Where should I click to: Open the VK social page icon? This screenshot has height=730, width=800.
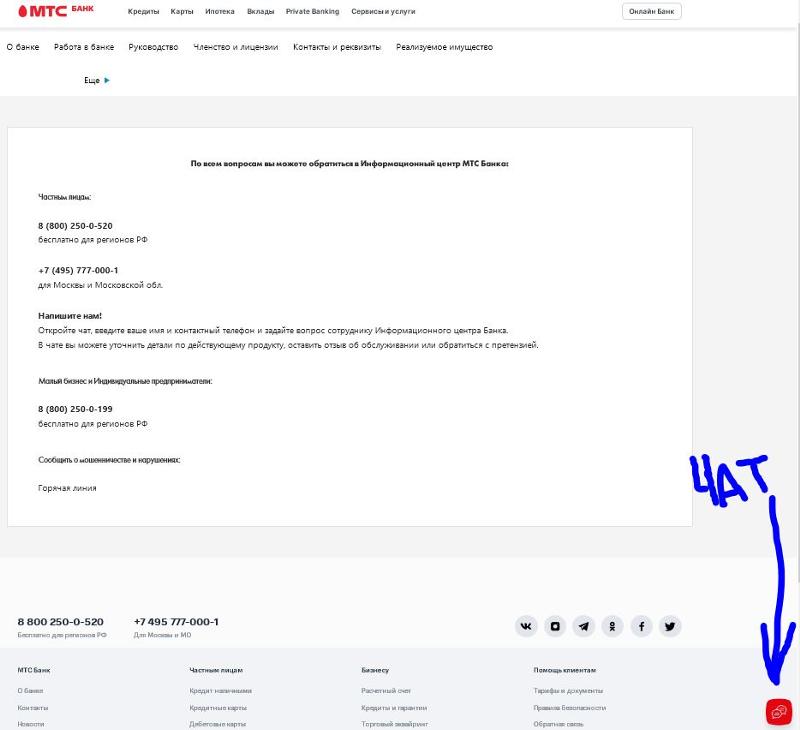tap(525, 625)
